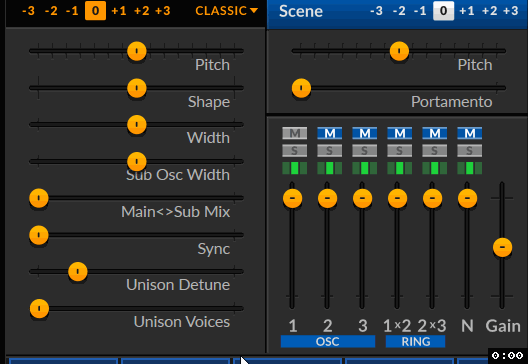Viewport: 528px width, 364px height.
Task: Toggle mute for noise channel N
Action: pyautogui.click(x=470, y=133)
